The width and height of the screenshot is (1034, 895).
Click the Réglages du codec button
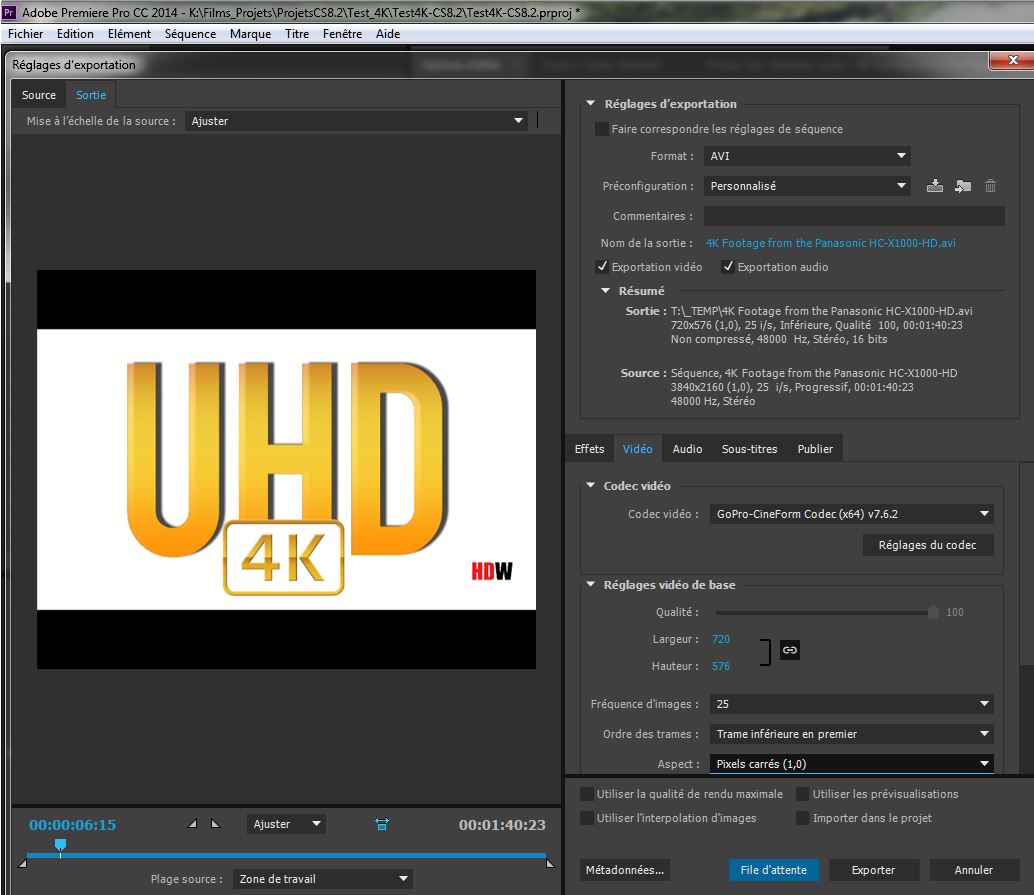tap(927, 545)
